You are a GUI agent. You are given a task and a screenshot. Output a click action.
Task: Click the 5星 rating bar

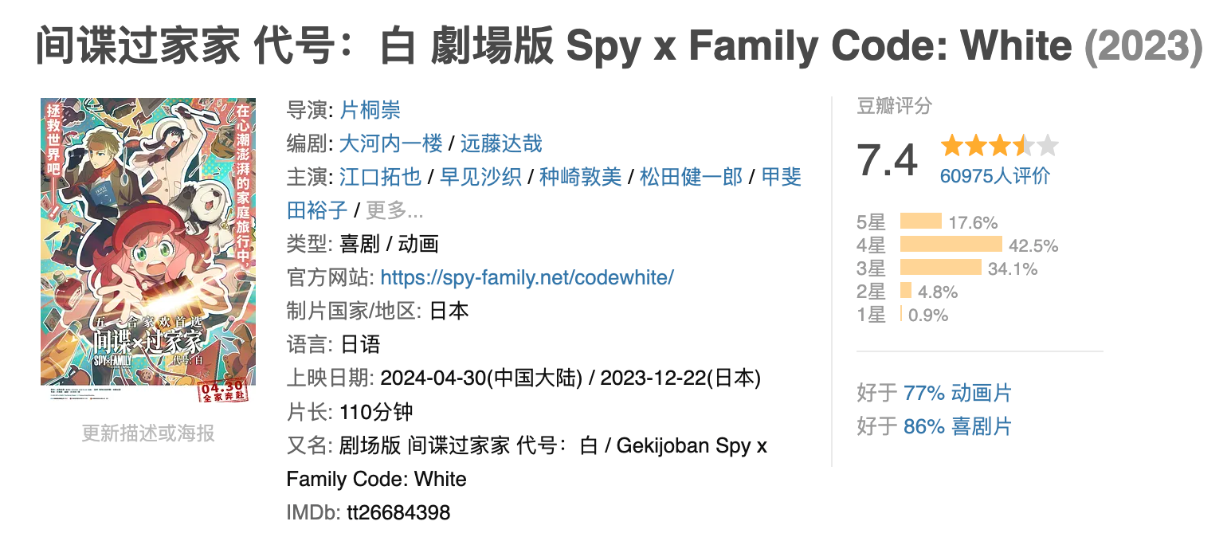click(x=921, y=222)
